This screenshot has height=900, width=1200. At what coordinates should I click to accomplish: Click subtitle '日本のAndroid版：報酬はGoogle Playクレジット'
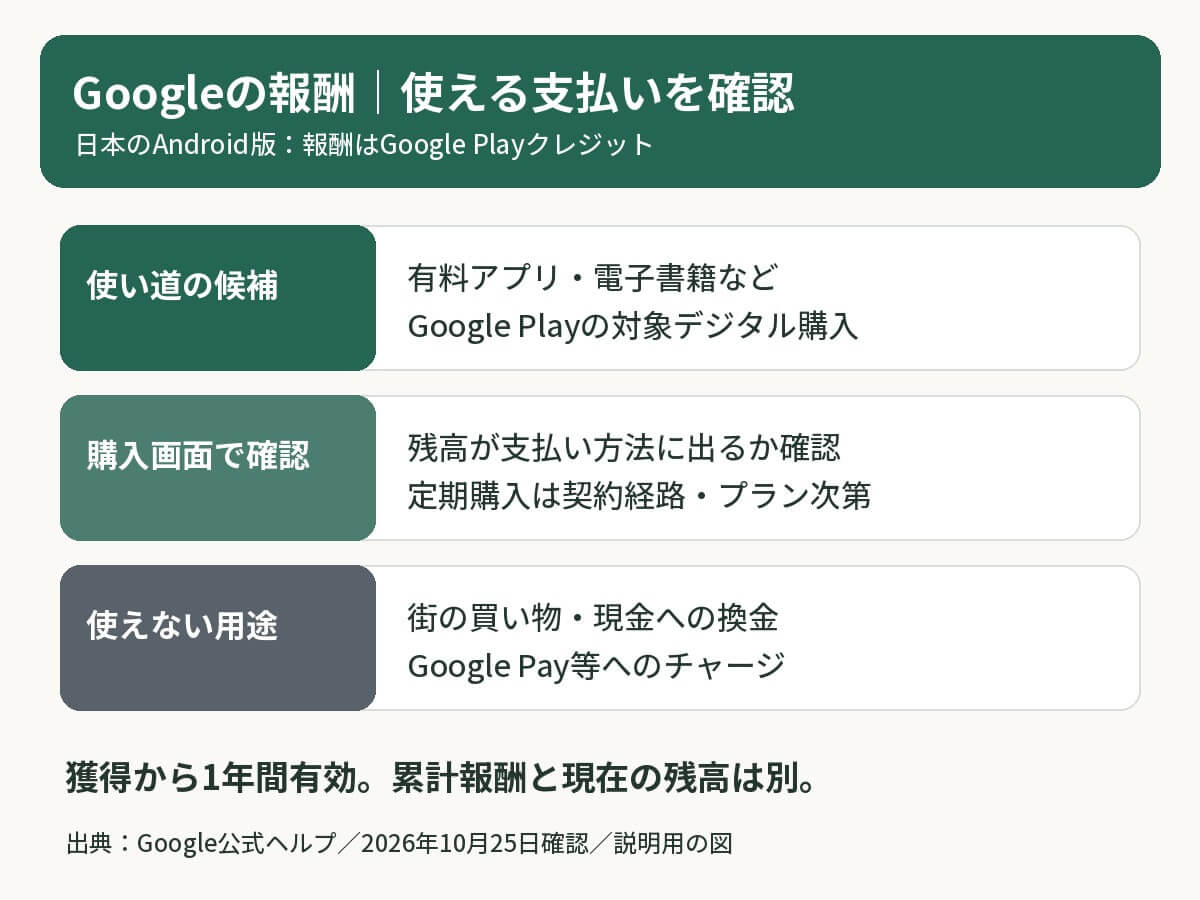[364, 145]
